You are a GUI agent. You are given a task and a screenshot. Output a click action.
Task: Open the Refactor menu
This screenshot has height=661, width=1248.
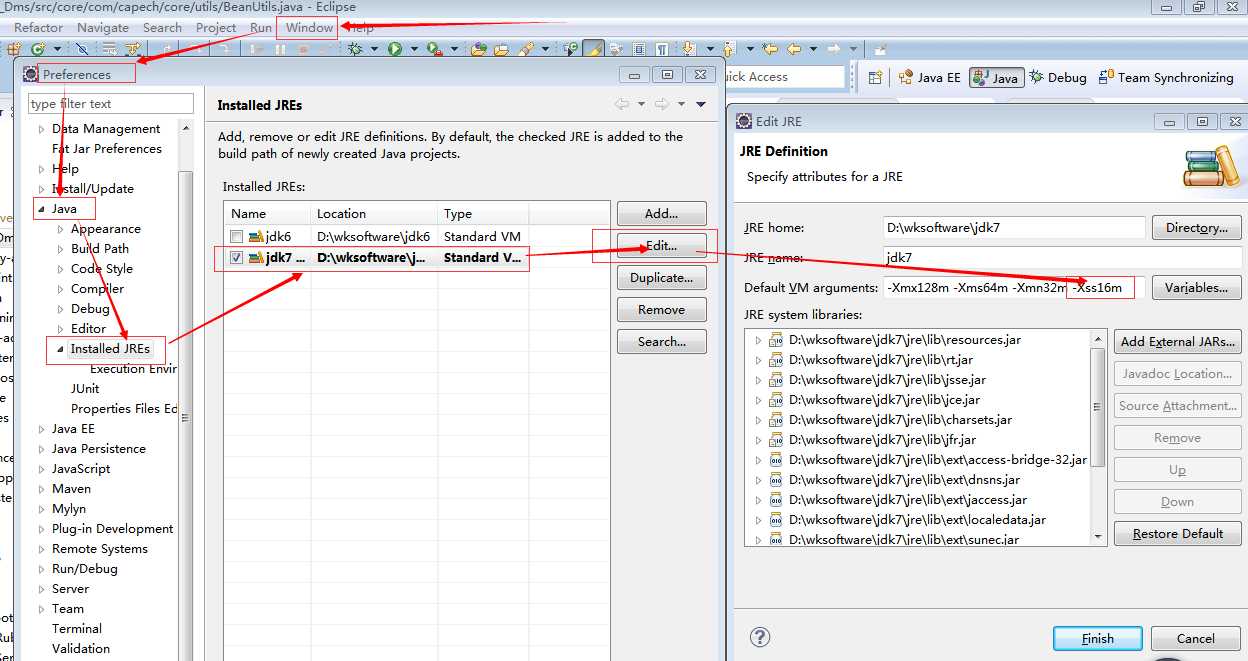coord(38,27)
